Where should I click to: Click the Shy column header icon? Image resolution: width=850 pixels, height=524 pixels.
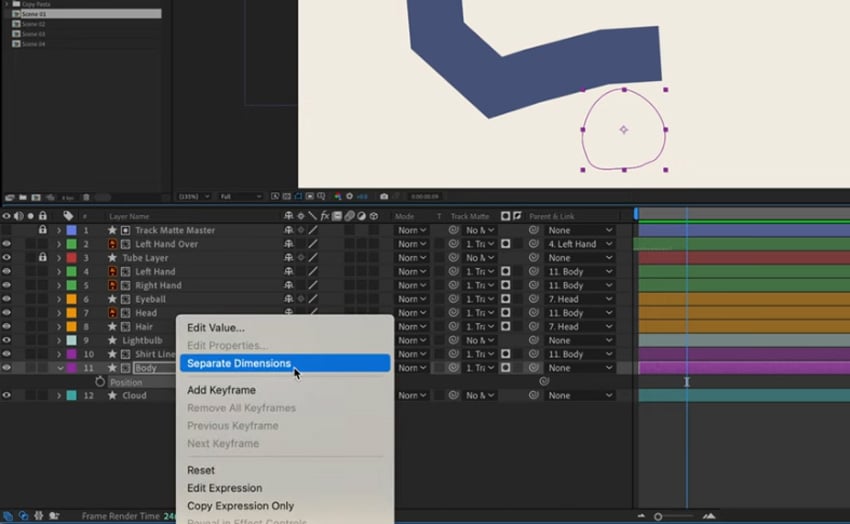tap(288, 216)
